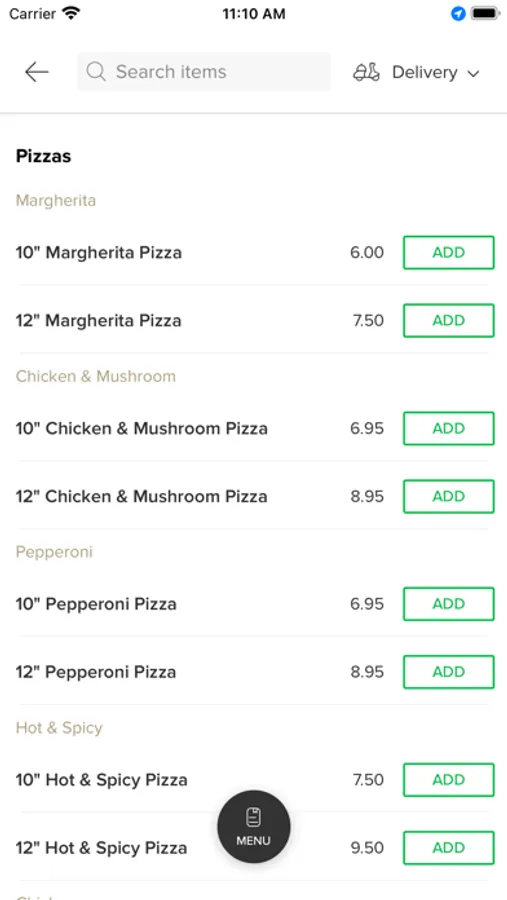Expand the Delivery dropdown chevron

pos(473,73)
